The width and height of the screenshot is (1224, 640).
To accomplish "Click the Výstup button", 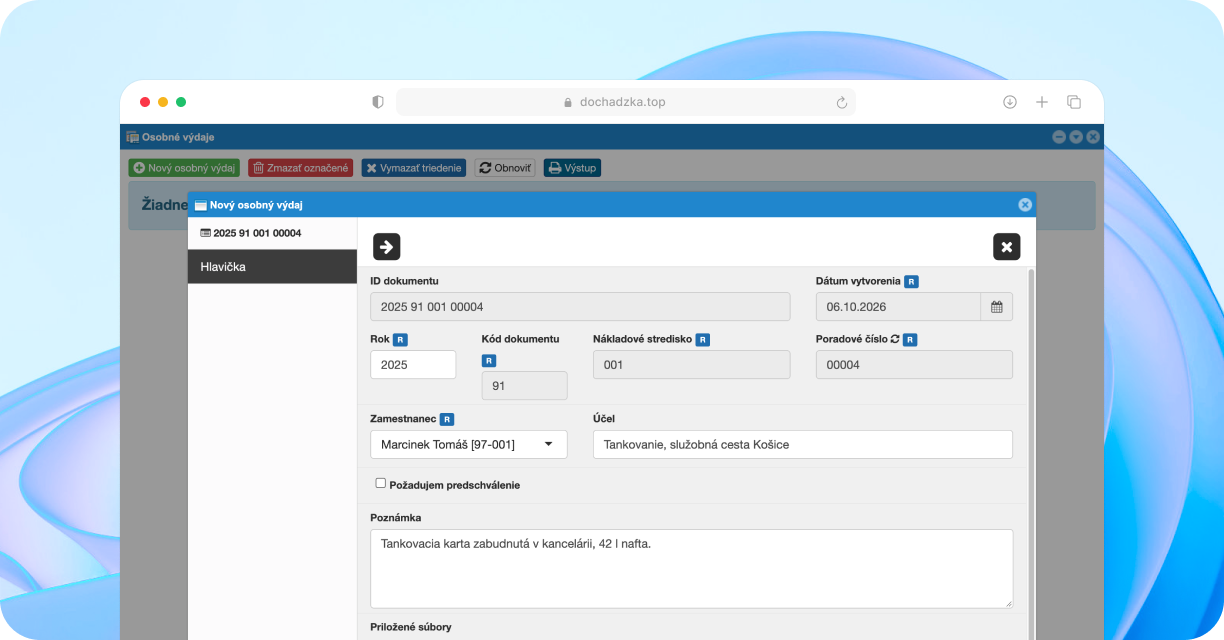I will coord(572,168).
